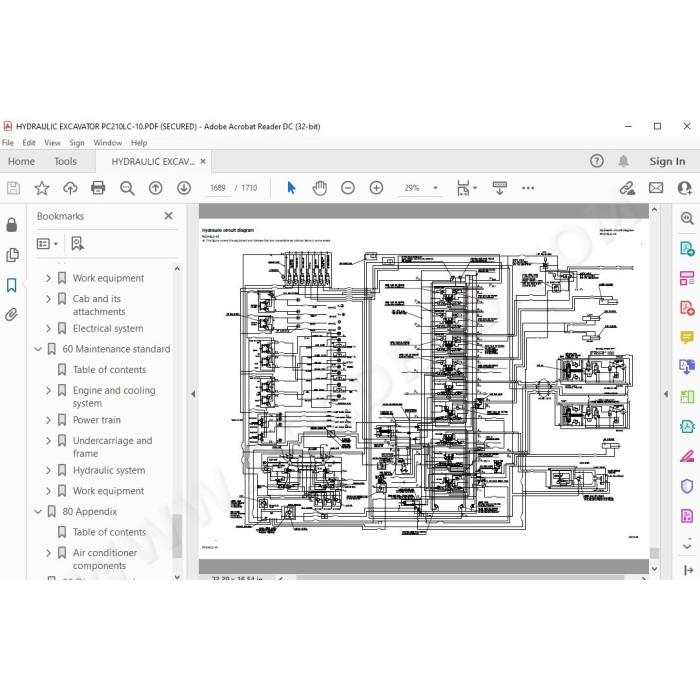
Task: Open the zoom level dropdown
Action: point(436,188)
